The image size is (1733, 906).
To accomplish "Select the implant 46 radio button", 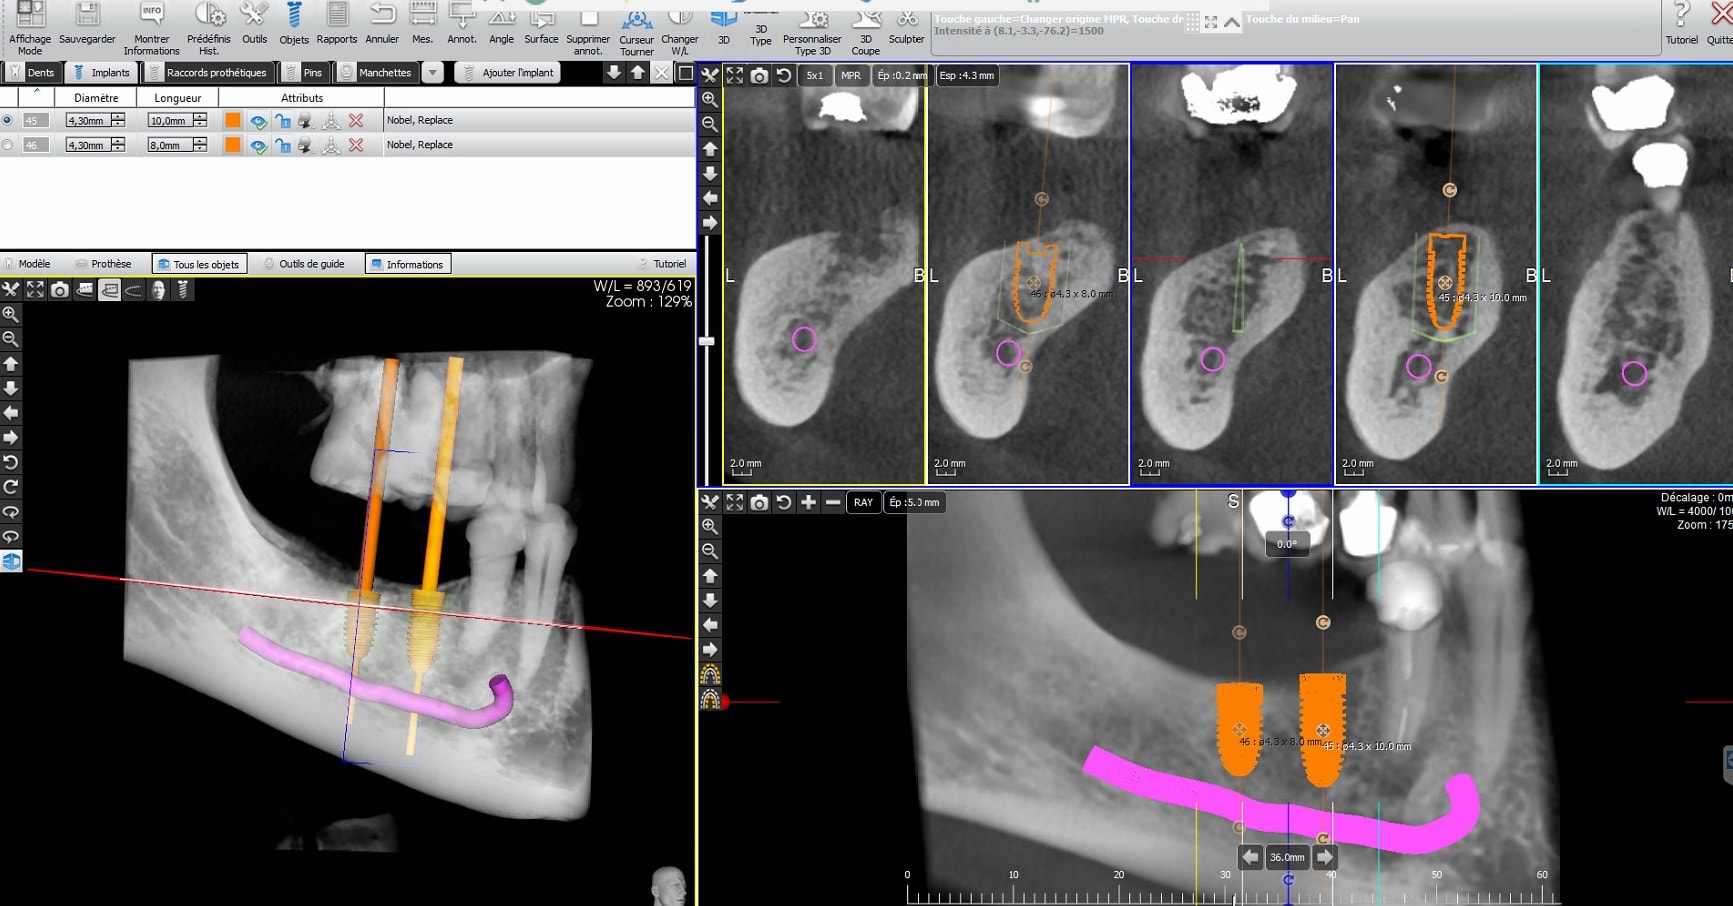I will coord(8,145).
